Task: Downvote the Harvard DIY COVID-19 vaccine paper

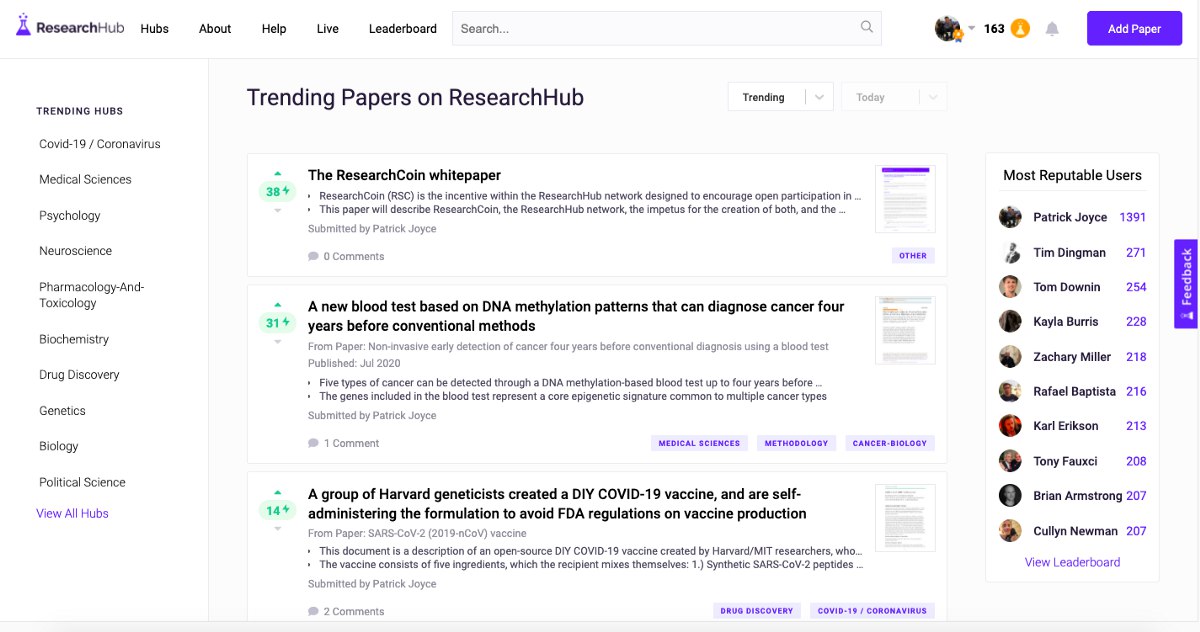Action: [278, 528]
